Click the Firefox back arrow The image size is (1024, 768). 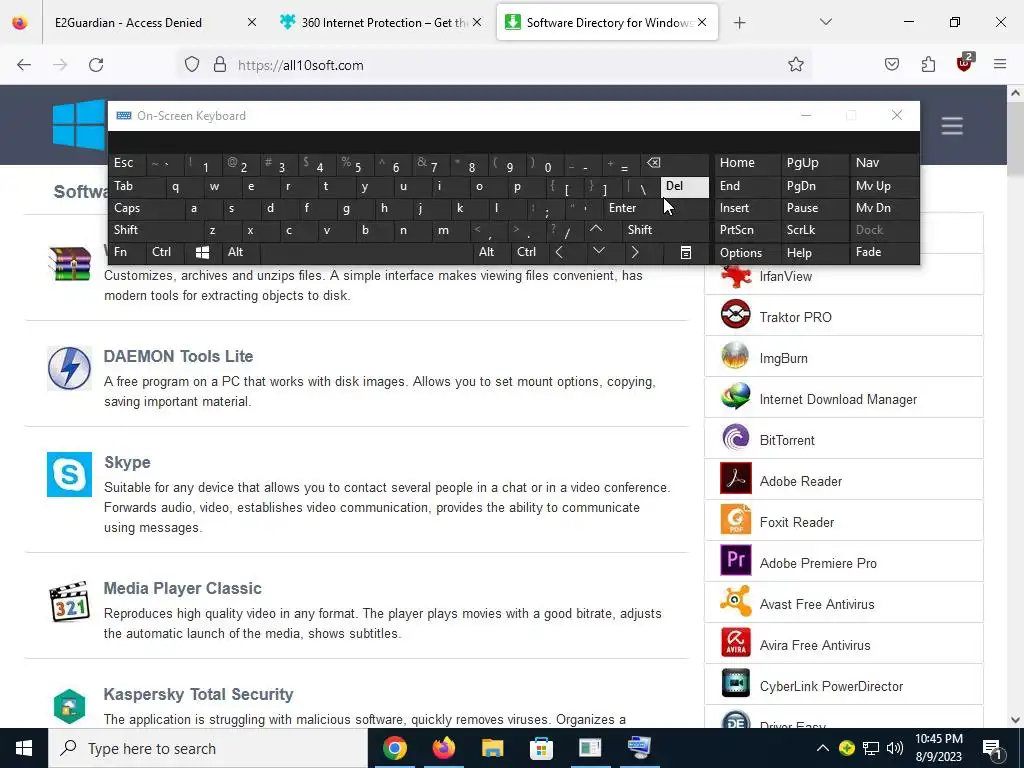pos(24,65)
